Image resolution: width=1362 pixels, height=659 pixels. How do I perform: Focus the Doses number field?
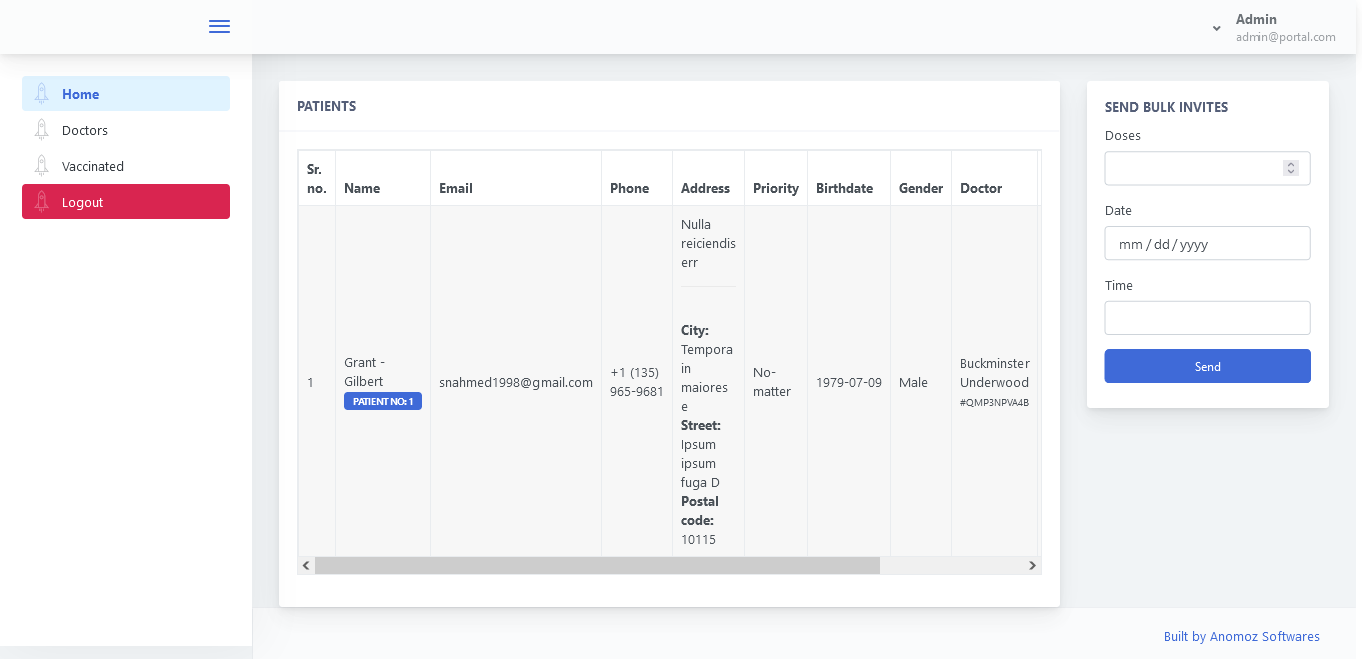tap(1192, 168)
